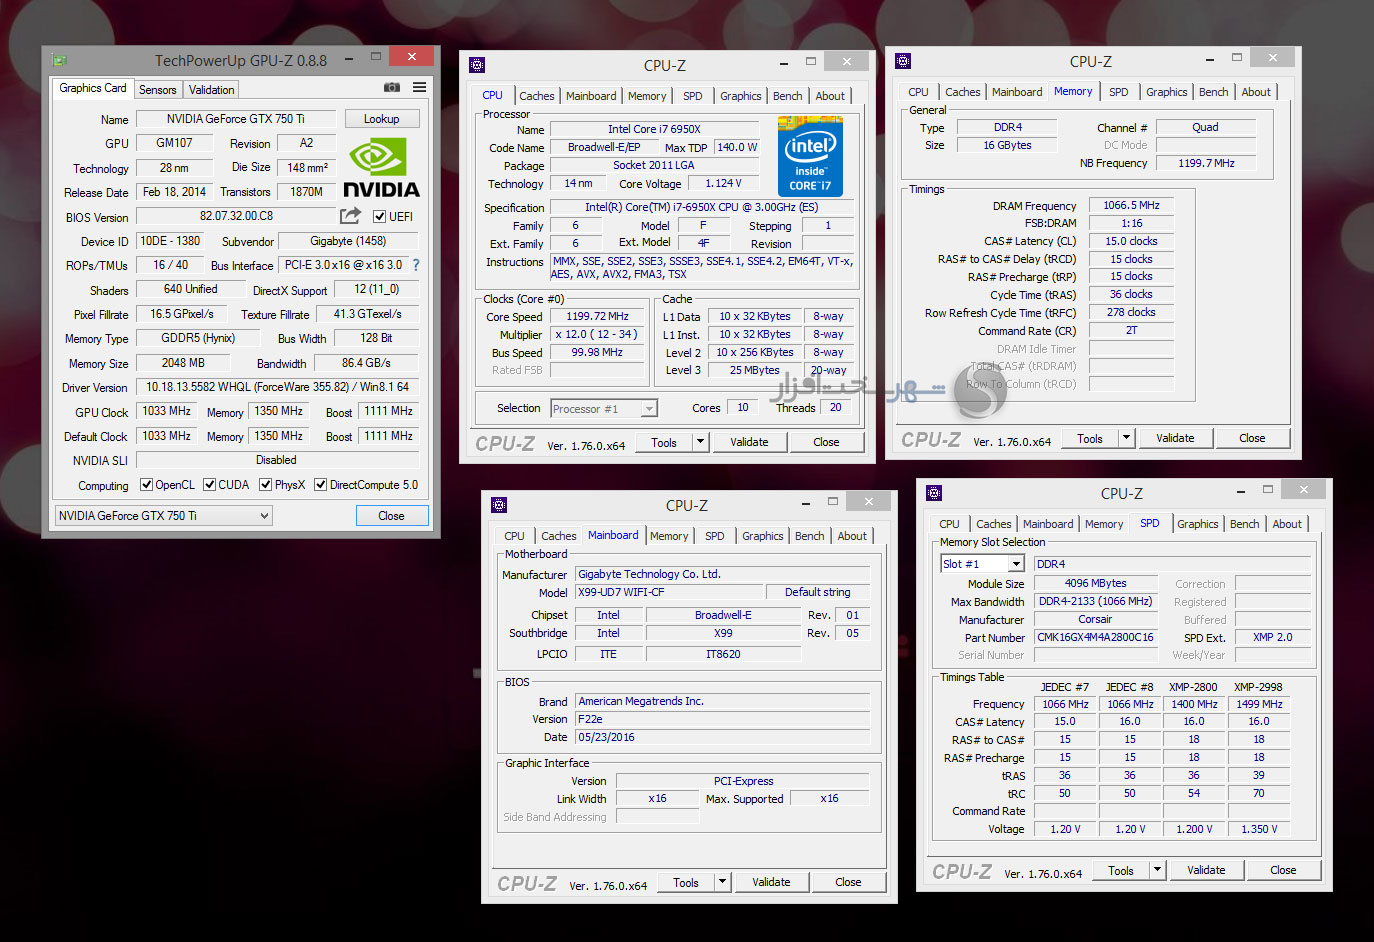Image resolution: width=1374 pixels, height=942 pixels.
Task: Click the BIOS version share/export icon
Action: (x=350, y=216)
